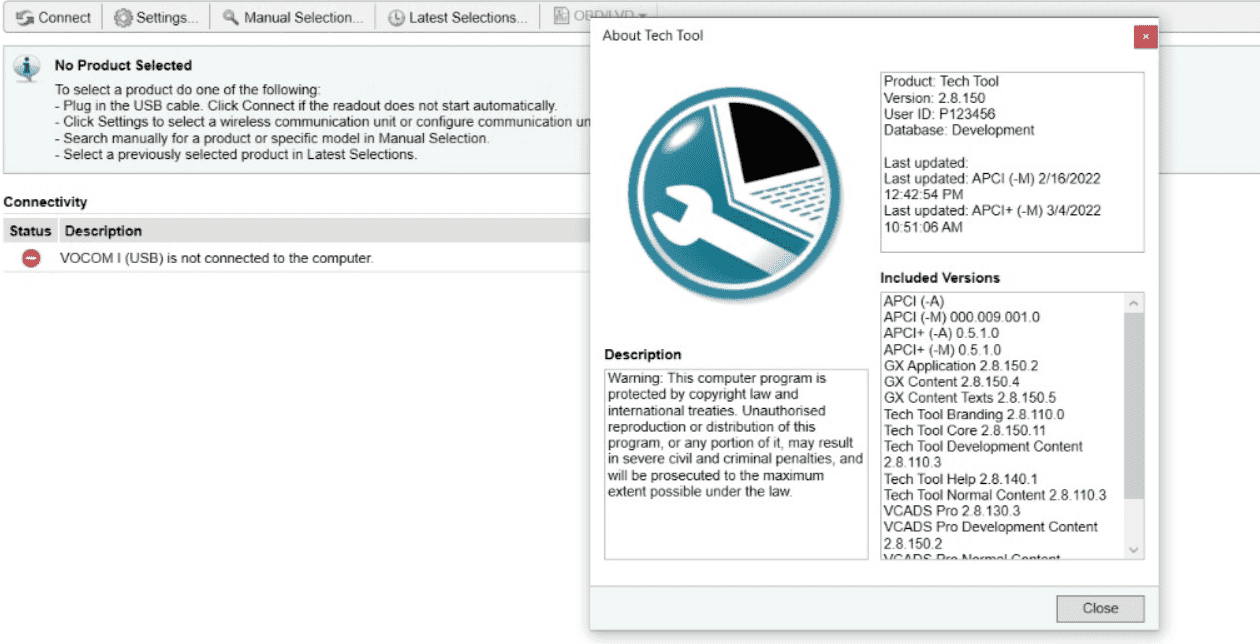The image size is (1260, 644).
Task: Select 'APCI+ (-A) 0.5.1.0' in versions list
Action: click(942, 333)
